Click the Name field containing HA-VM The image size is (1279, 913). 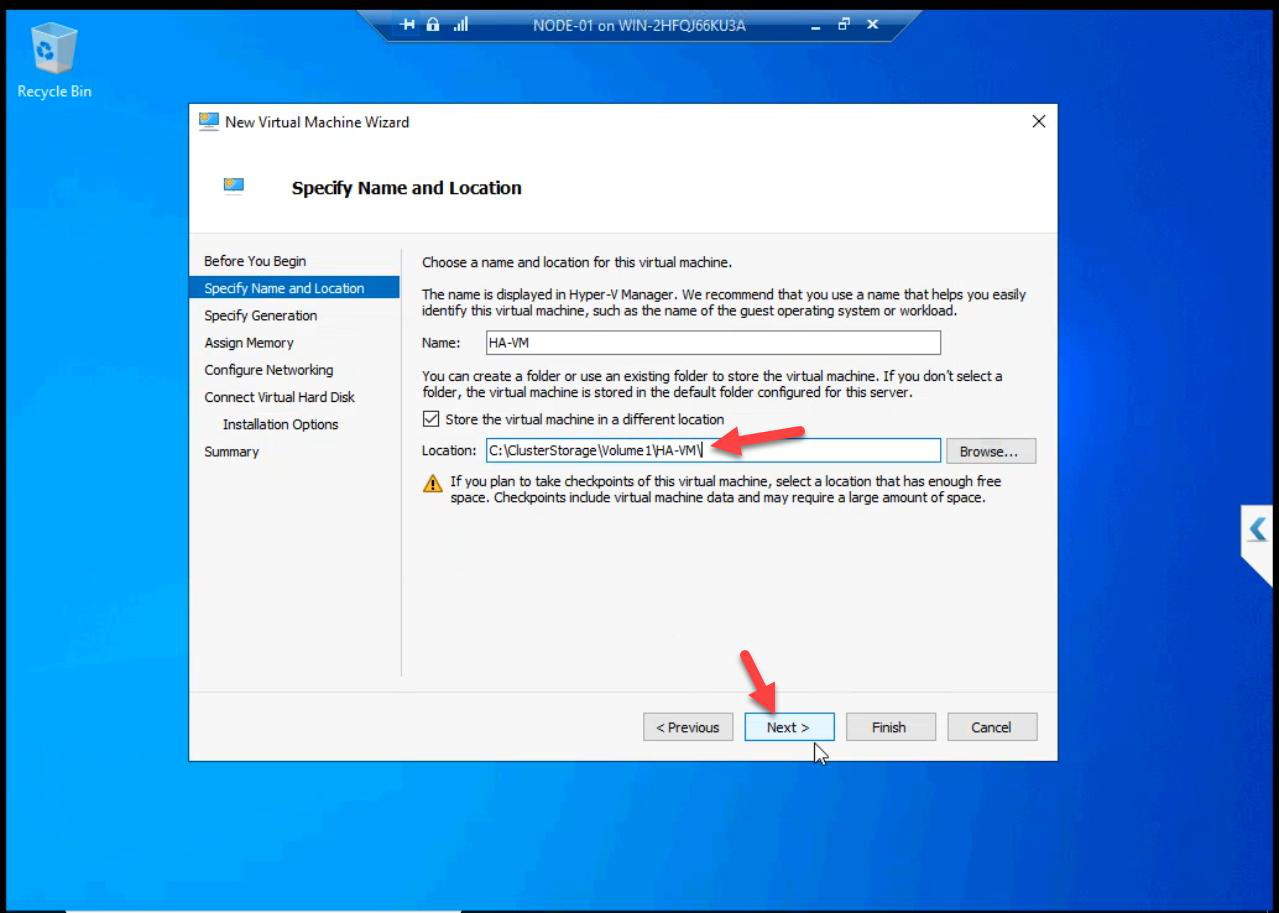click(713, 342)
